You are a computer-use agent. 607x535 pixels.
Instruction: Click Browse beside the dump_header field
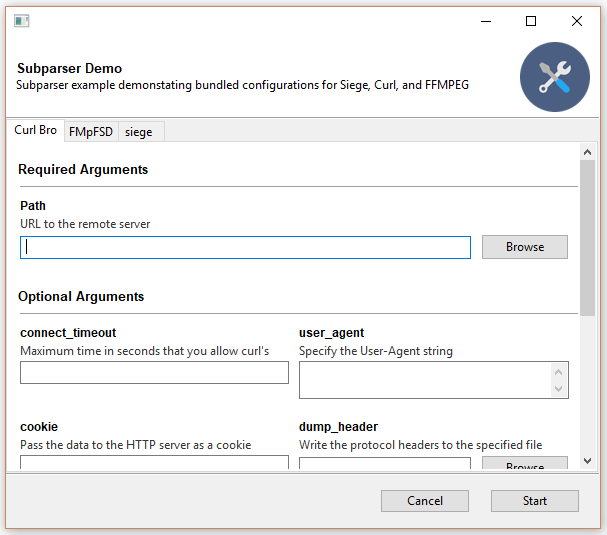pos(524,465)
